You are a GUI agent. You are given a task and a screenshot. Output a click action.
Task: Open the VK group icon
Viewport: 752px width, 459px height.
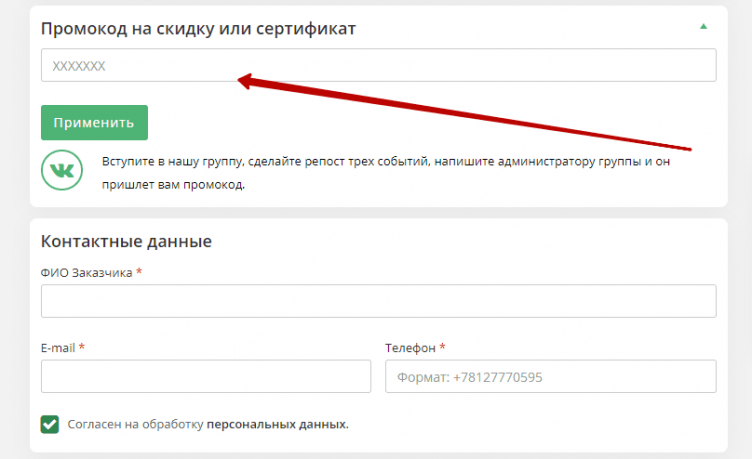[62, 170]
